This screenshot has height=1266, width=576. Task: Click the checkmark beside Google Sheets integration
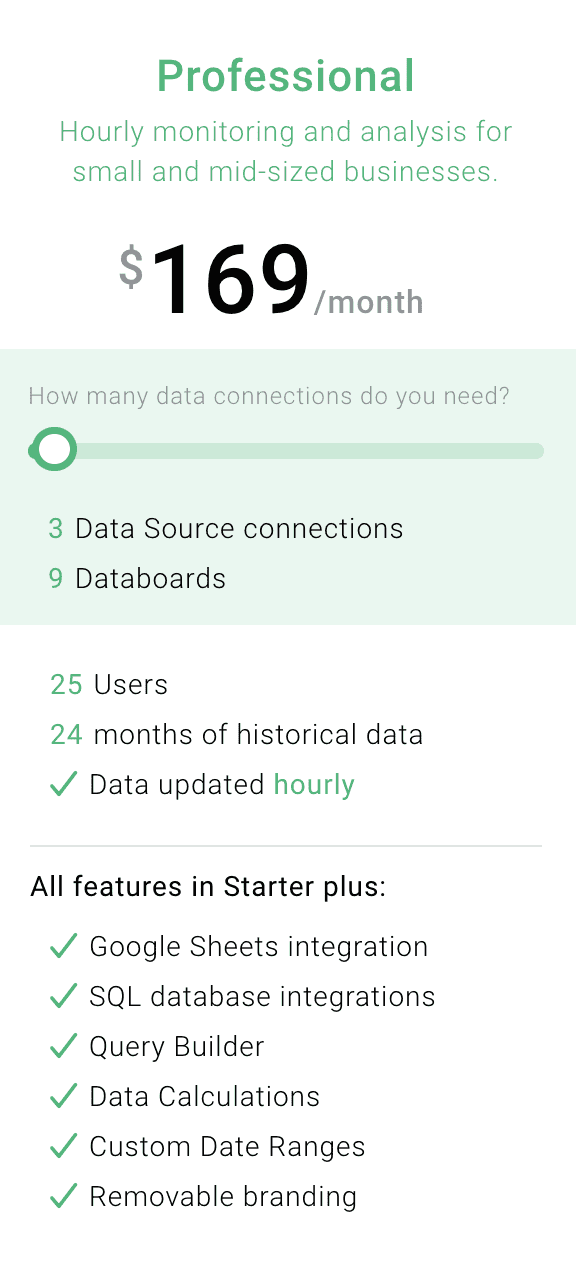[x=63, y=946]
